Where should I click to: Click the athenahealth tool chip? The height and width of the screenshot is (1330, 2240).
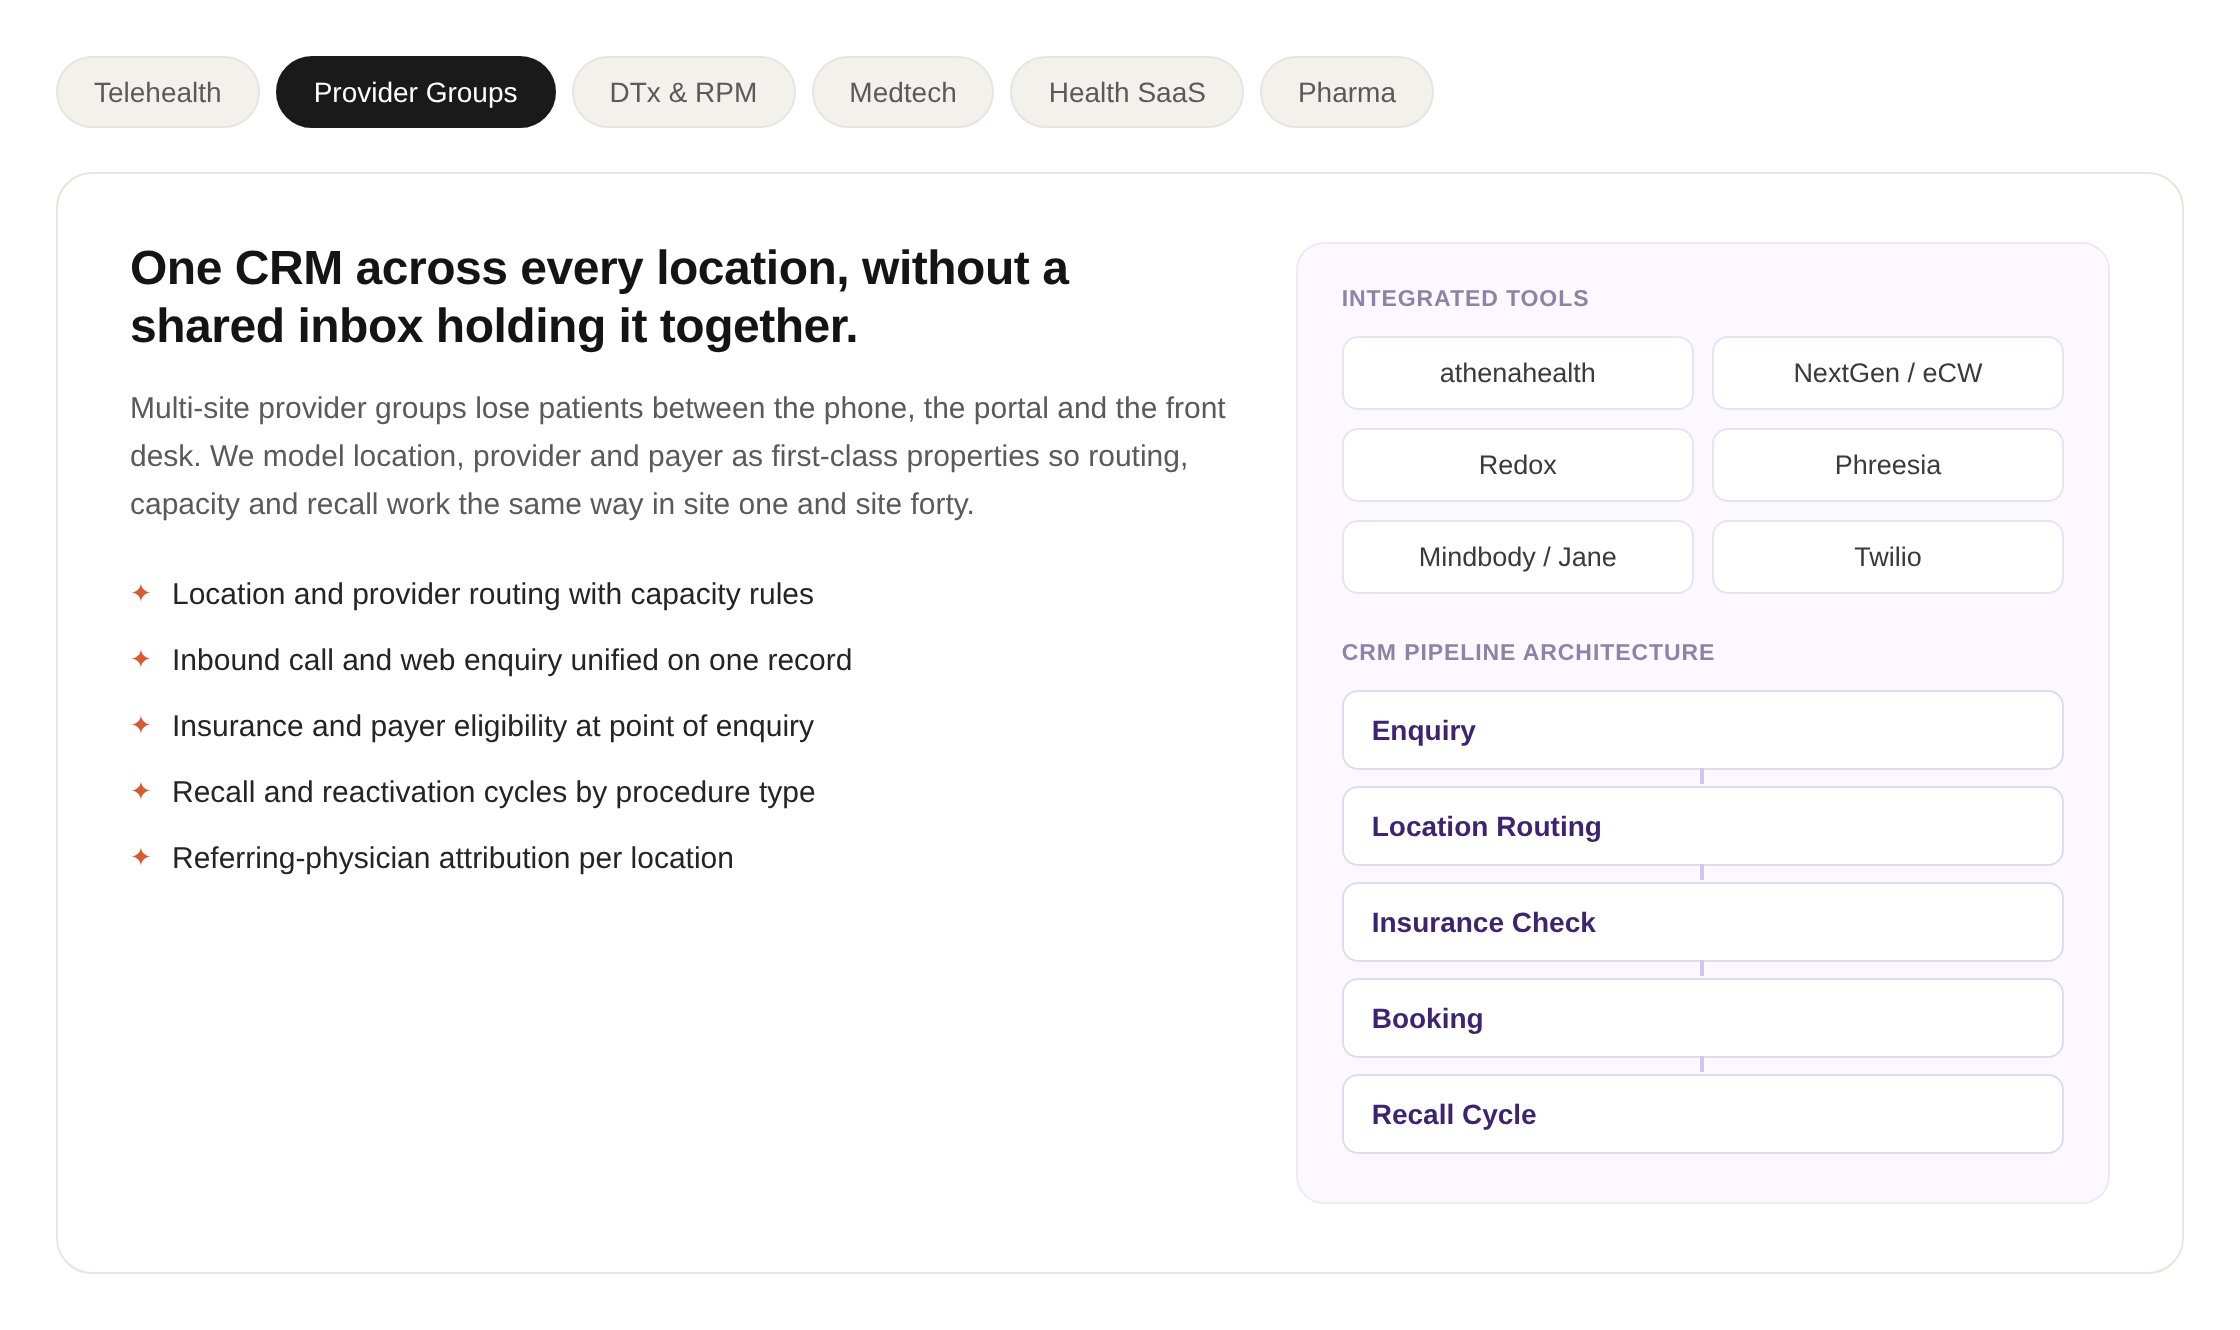pyautogui.click(x=1518, y=373)
